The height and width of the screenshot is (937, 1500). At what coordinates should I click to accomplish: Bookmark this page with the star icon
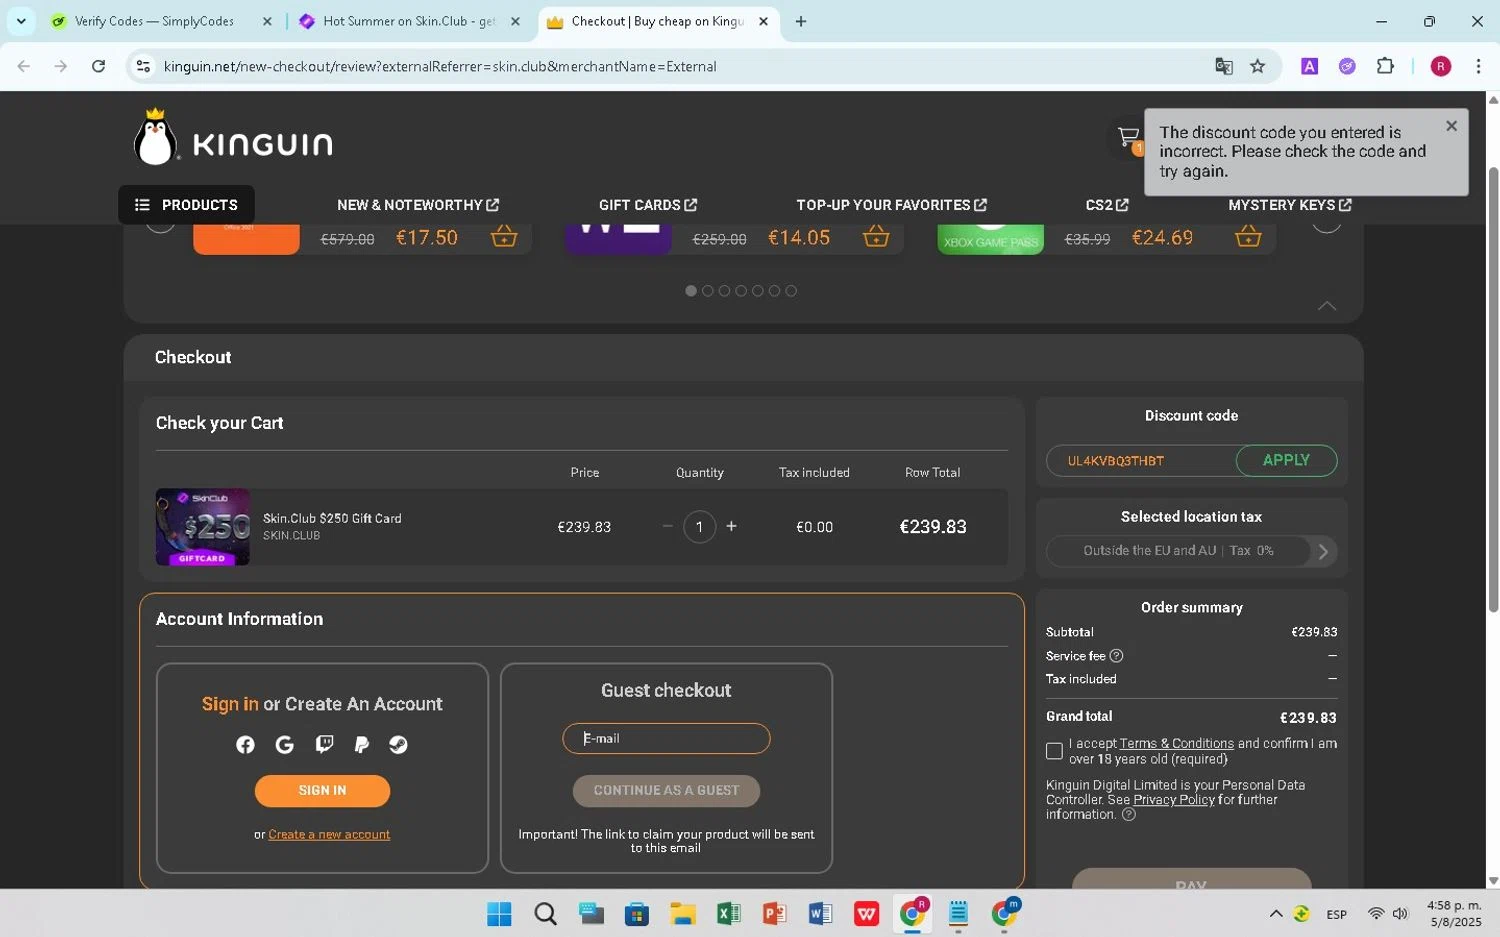[1258, 66]
